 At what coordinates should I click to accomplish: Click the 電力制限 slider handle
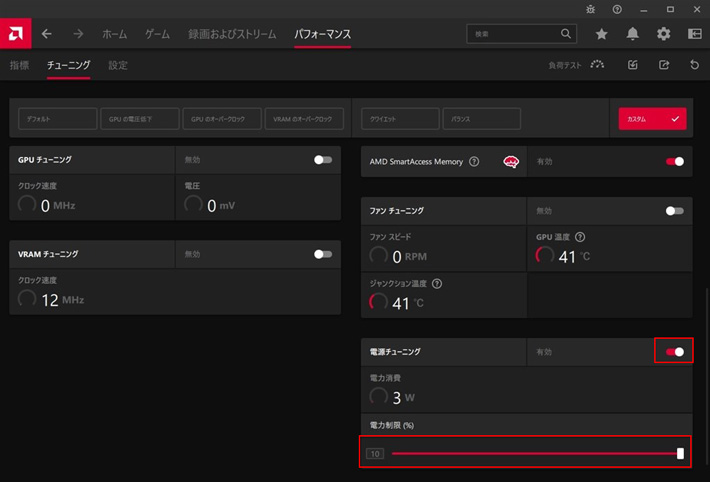point(680,453)
